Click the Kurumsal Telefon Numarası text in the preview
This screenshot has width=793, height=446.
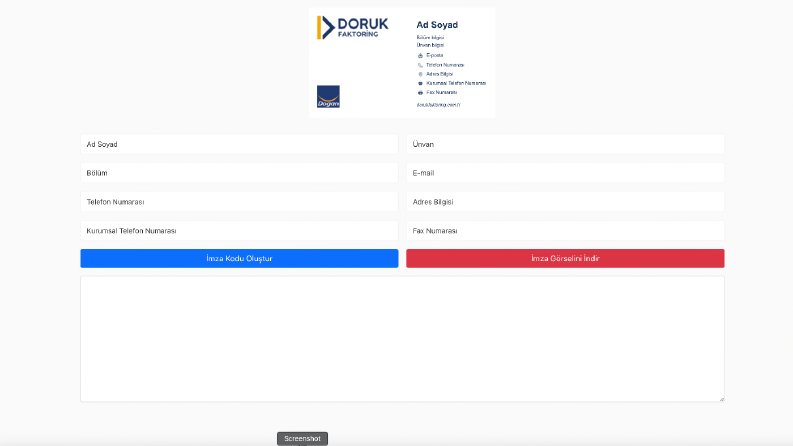[x=456, y=83]
